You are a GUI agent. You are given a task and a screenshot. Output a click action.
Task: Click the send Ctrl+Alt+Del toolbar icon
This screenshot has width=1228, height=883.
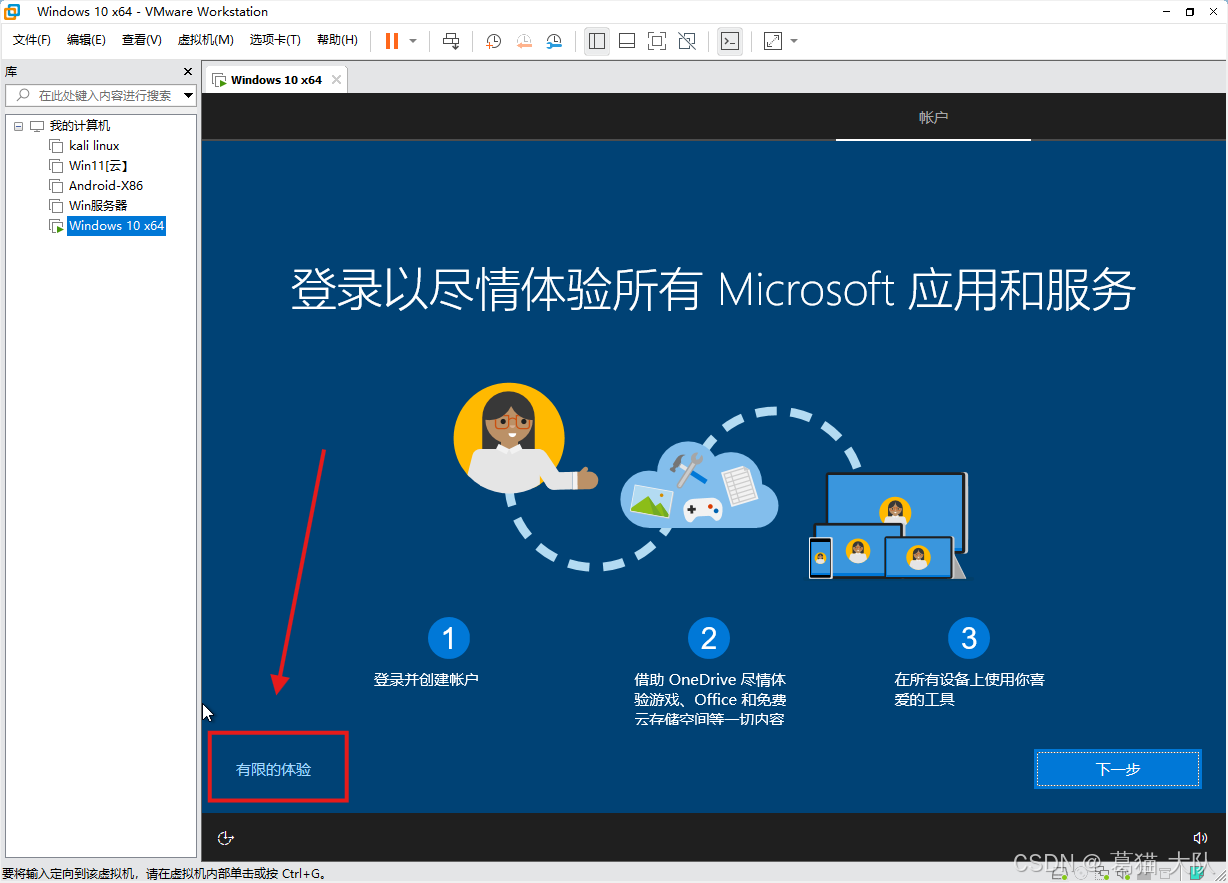452,41
